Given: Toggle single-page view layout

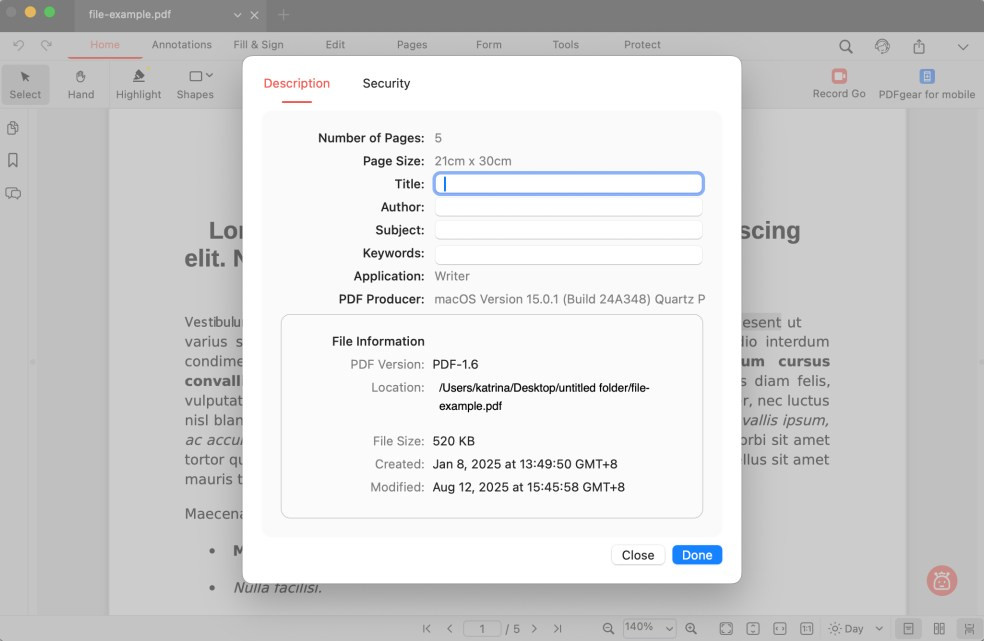Looking at the screenshot, I should pos(908,628).
